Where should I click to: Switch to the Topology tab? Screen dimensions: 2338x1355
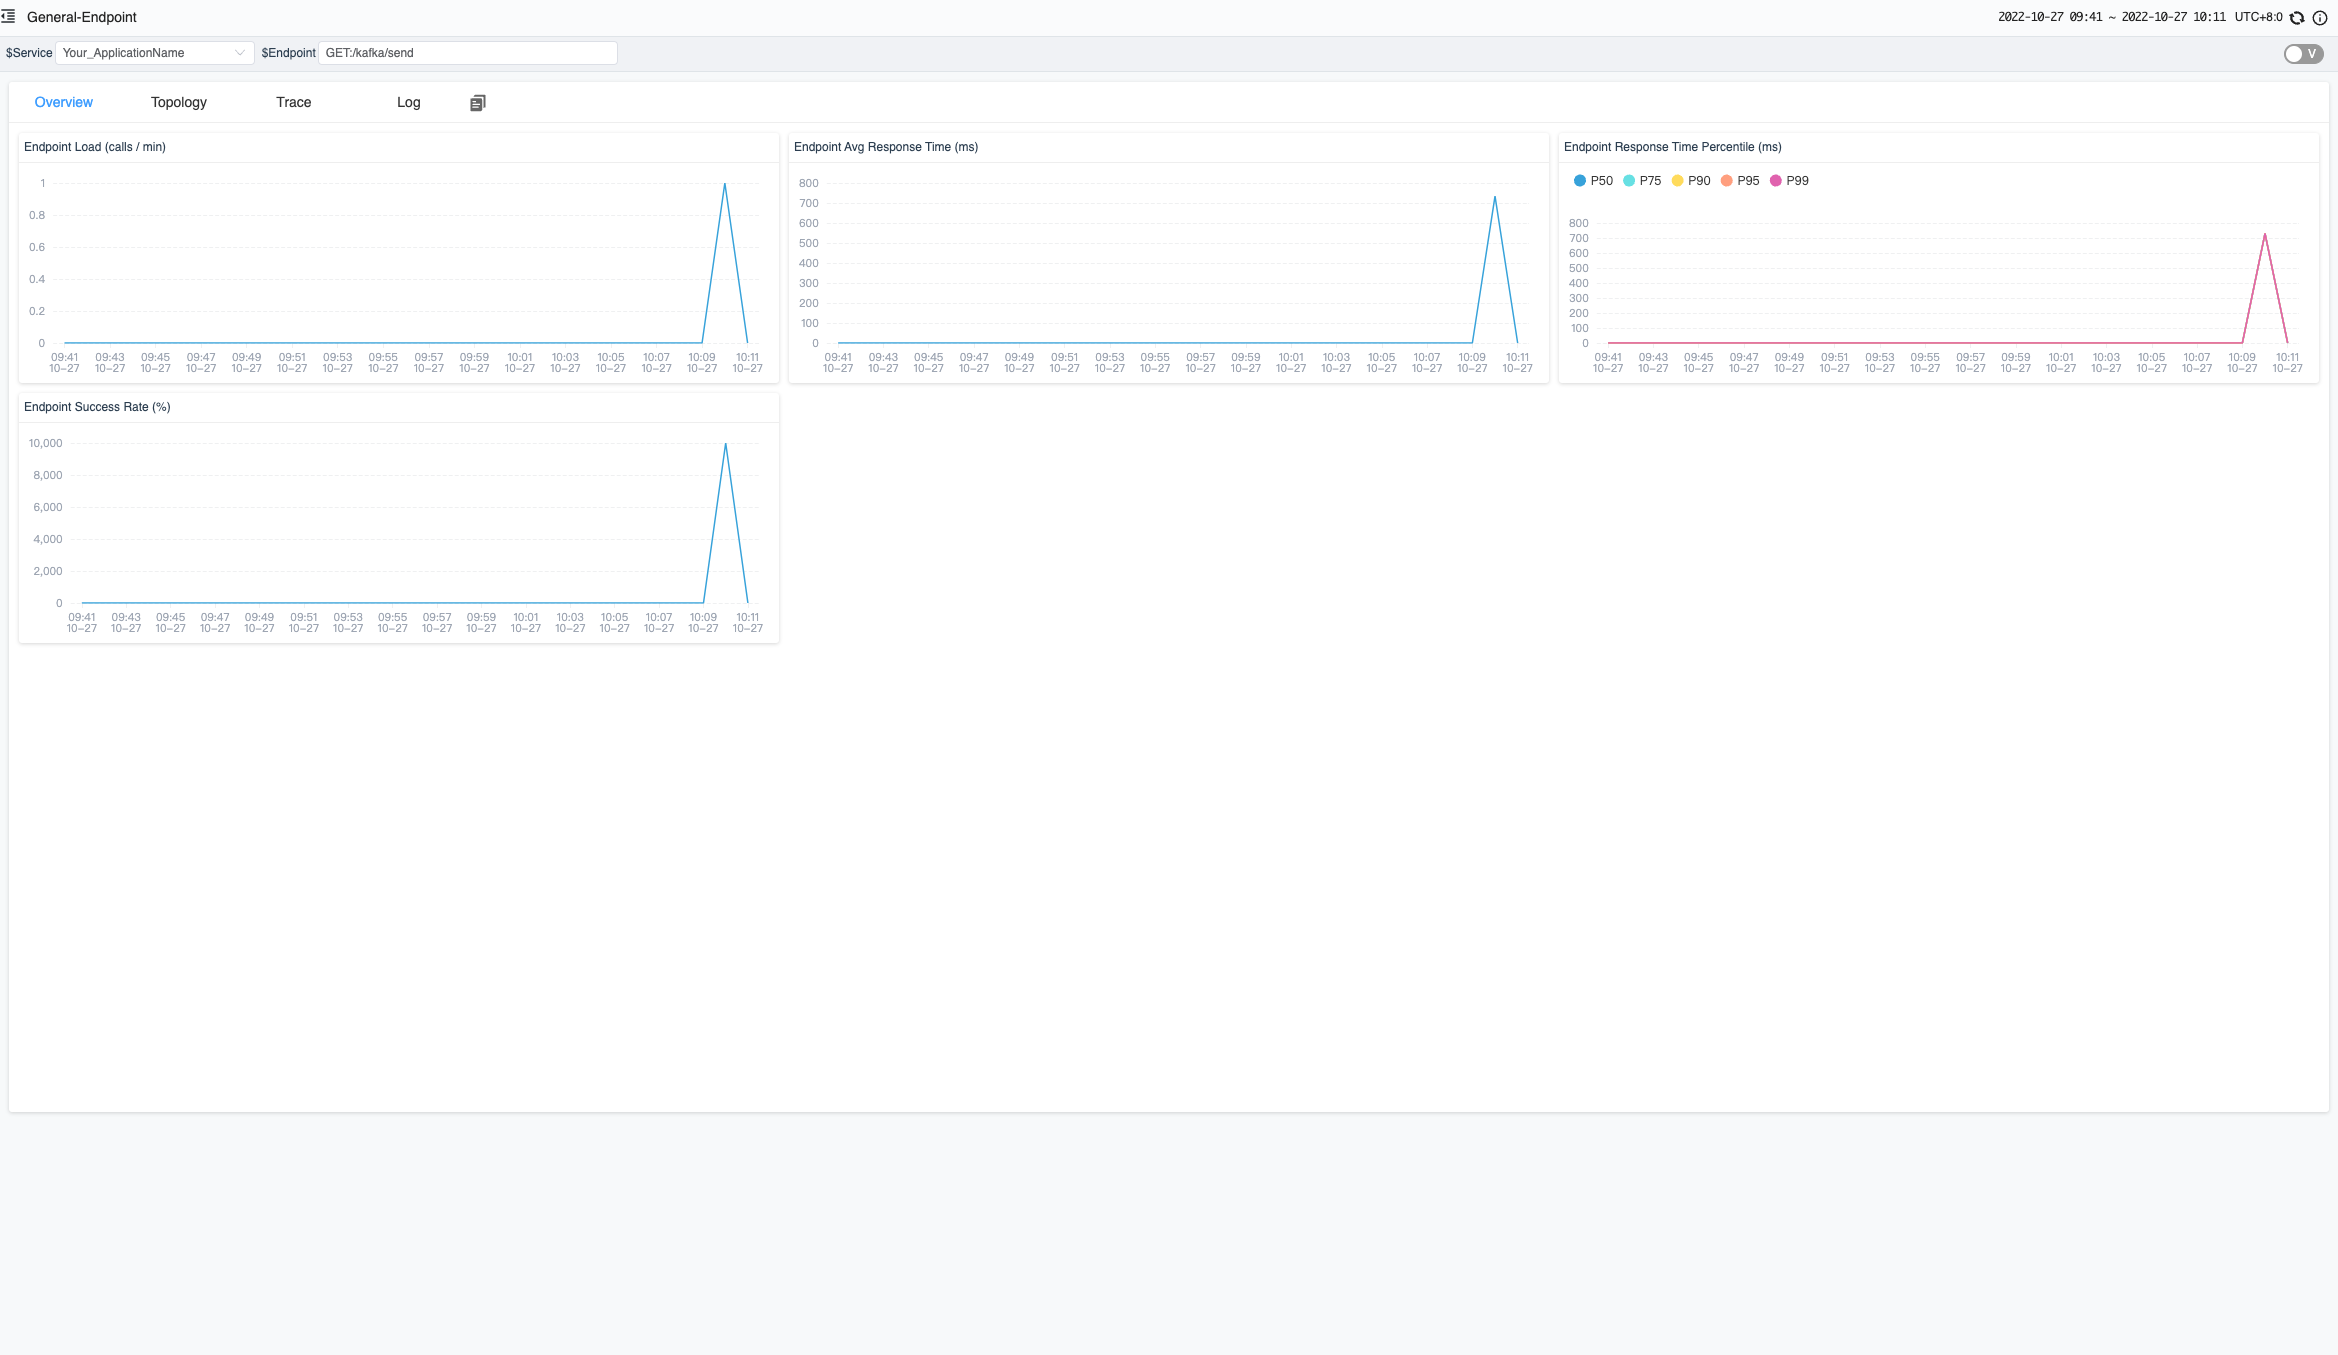coord(179,102)
